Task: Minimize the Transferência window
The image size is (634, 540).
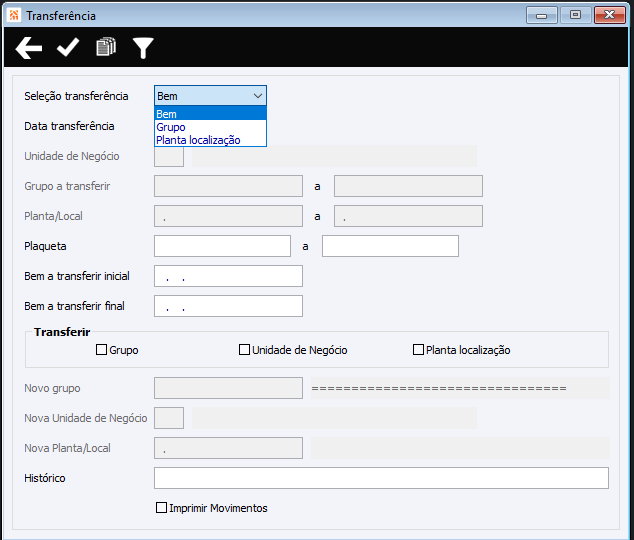Action: pyautogui.click(x=542, y=15)
